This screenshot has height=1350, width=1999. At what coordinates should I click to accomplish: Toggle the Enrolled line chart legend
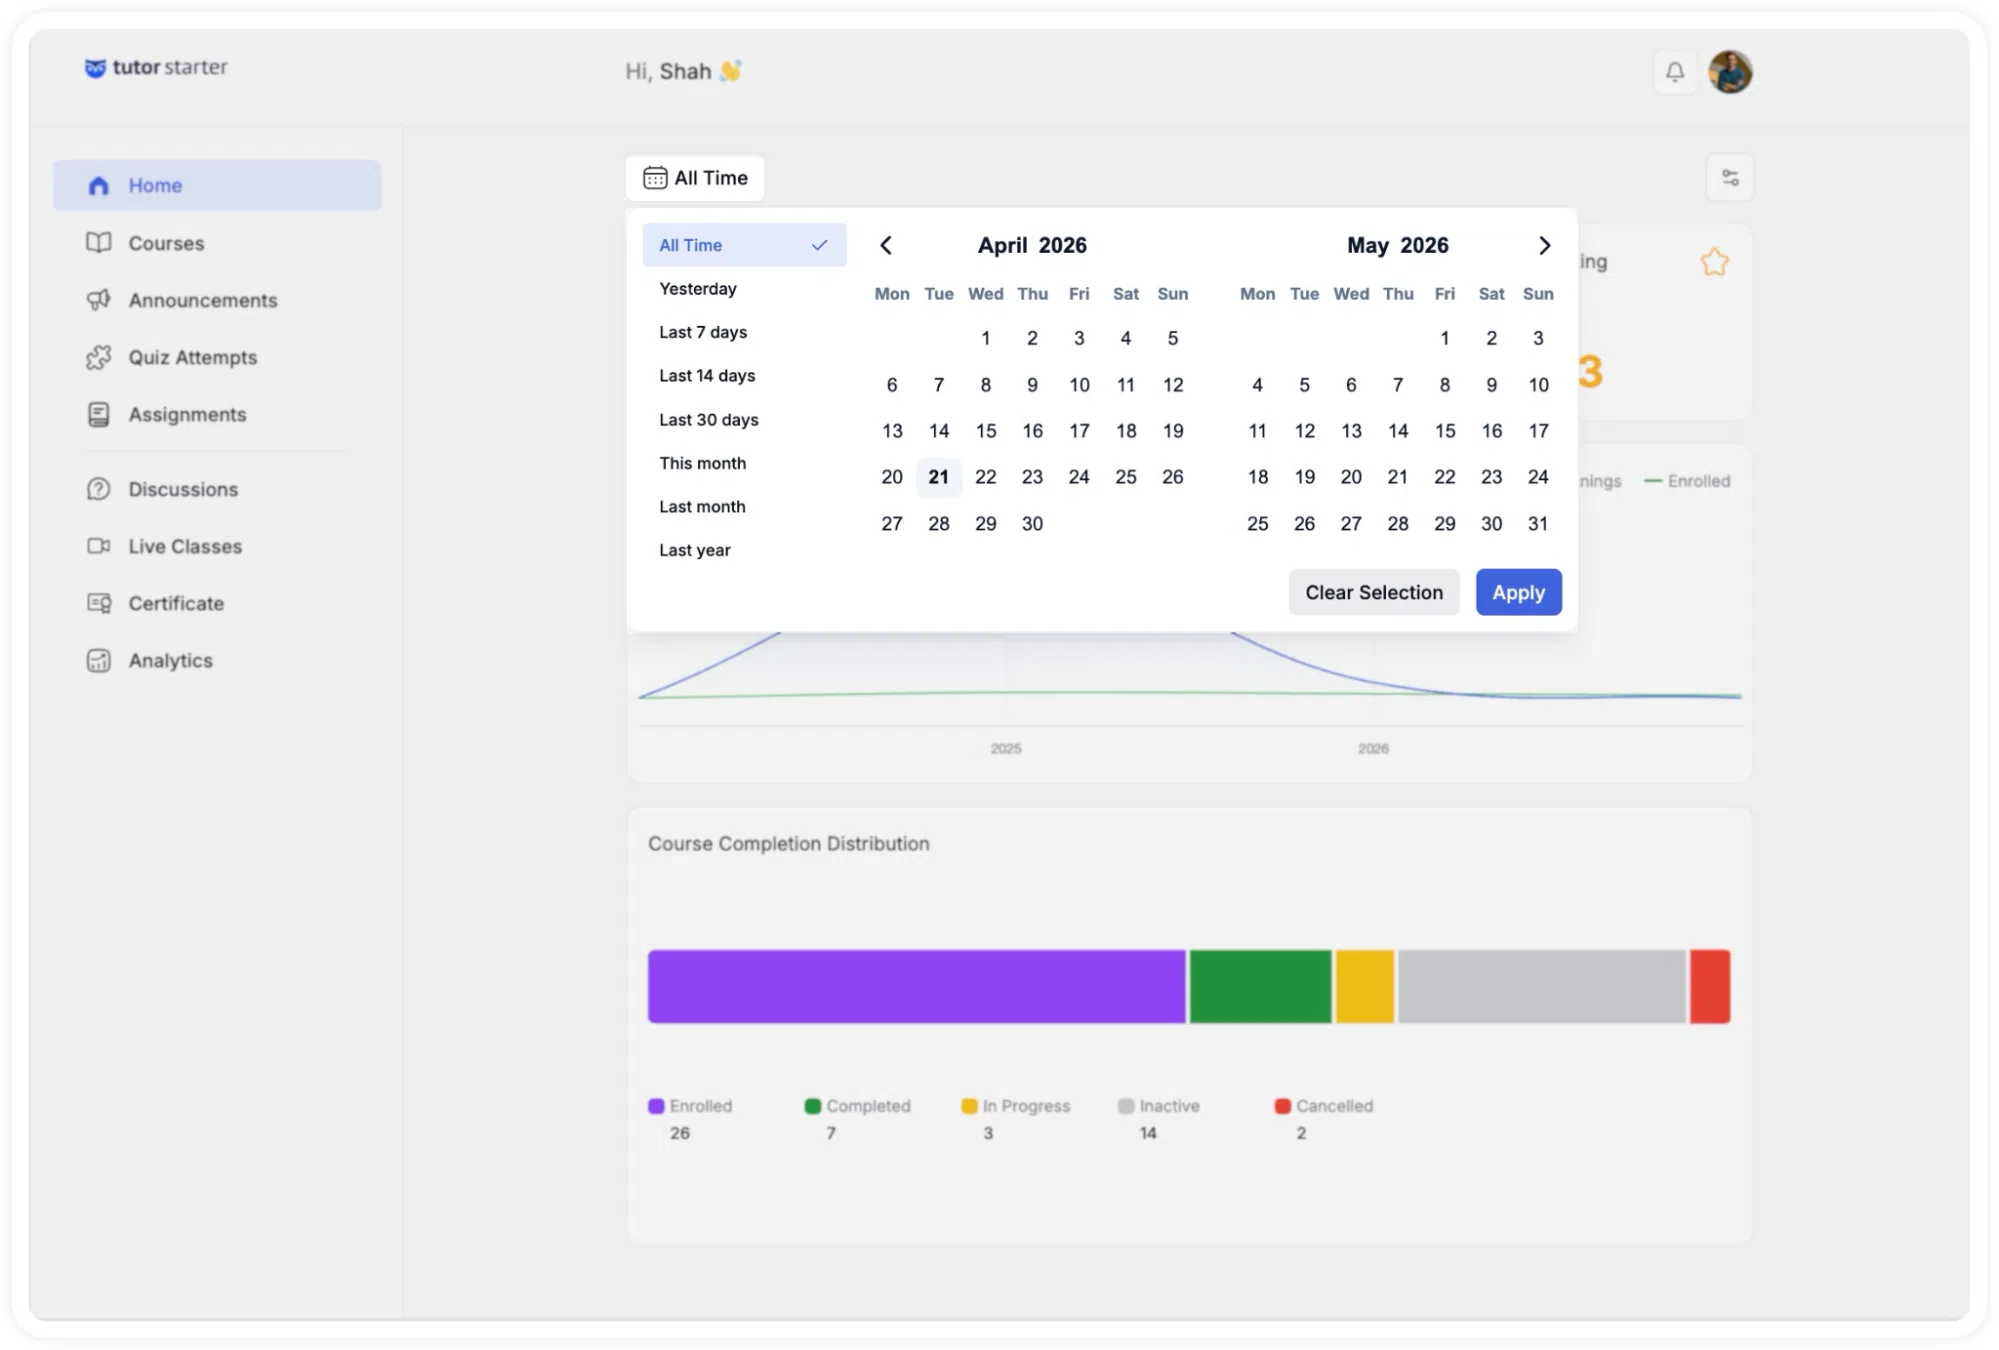[x=1686, y=481]
